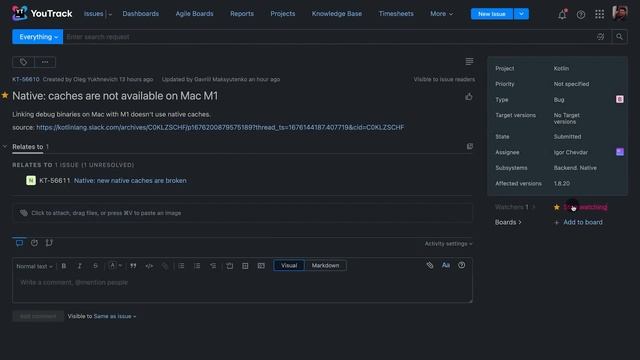Apply italic formatting in comment editor
The height and width of the screenshot is (360, 640).
(80, 266)
